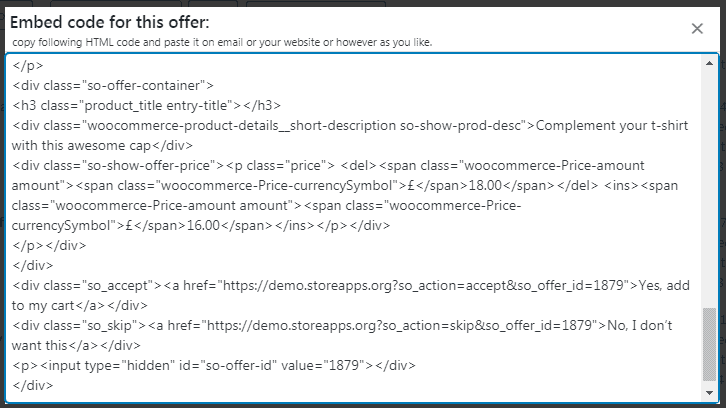Viewport: 726px width, 408px height.
Task: Close the embed code dialog
Action: click(x=697, y=29)
